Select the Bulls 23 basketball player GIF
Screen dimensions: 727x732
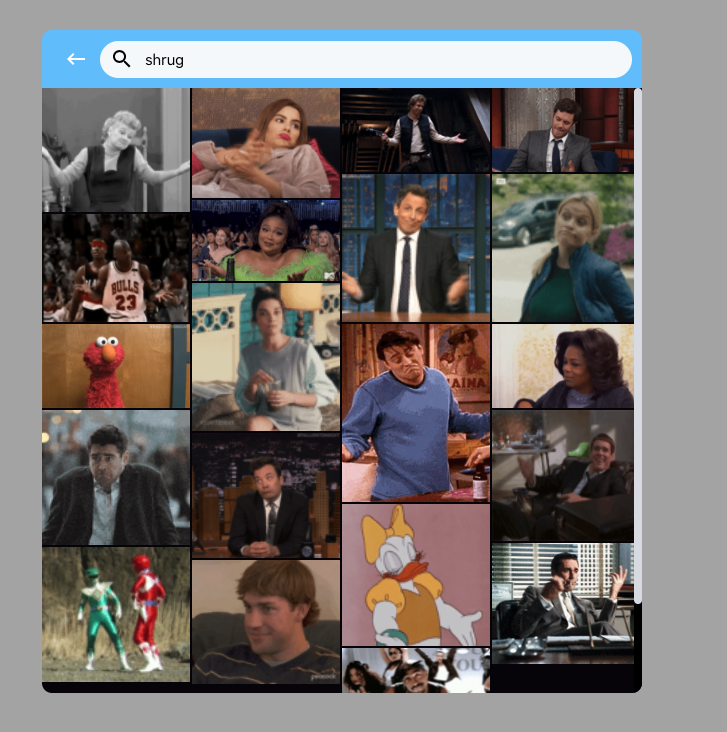(116, 268)
